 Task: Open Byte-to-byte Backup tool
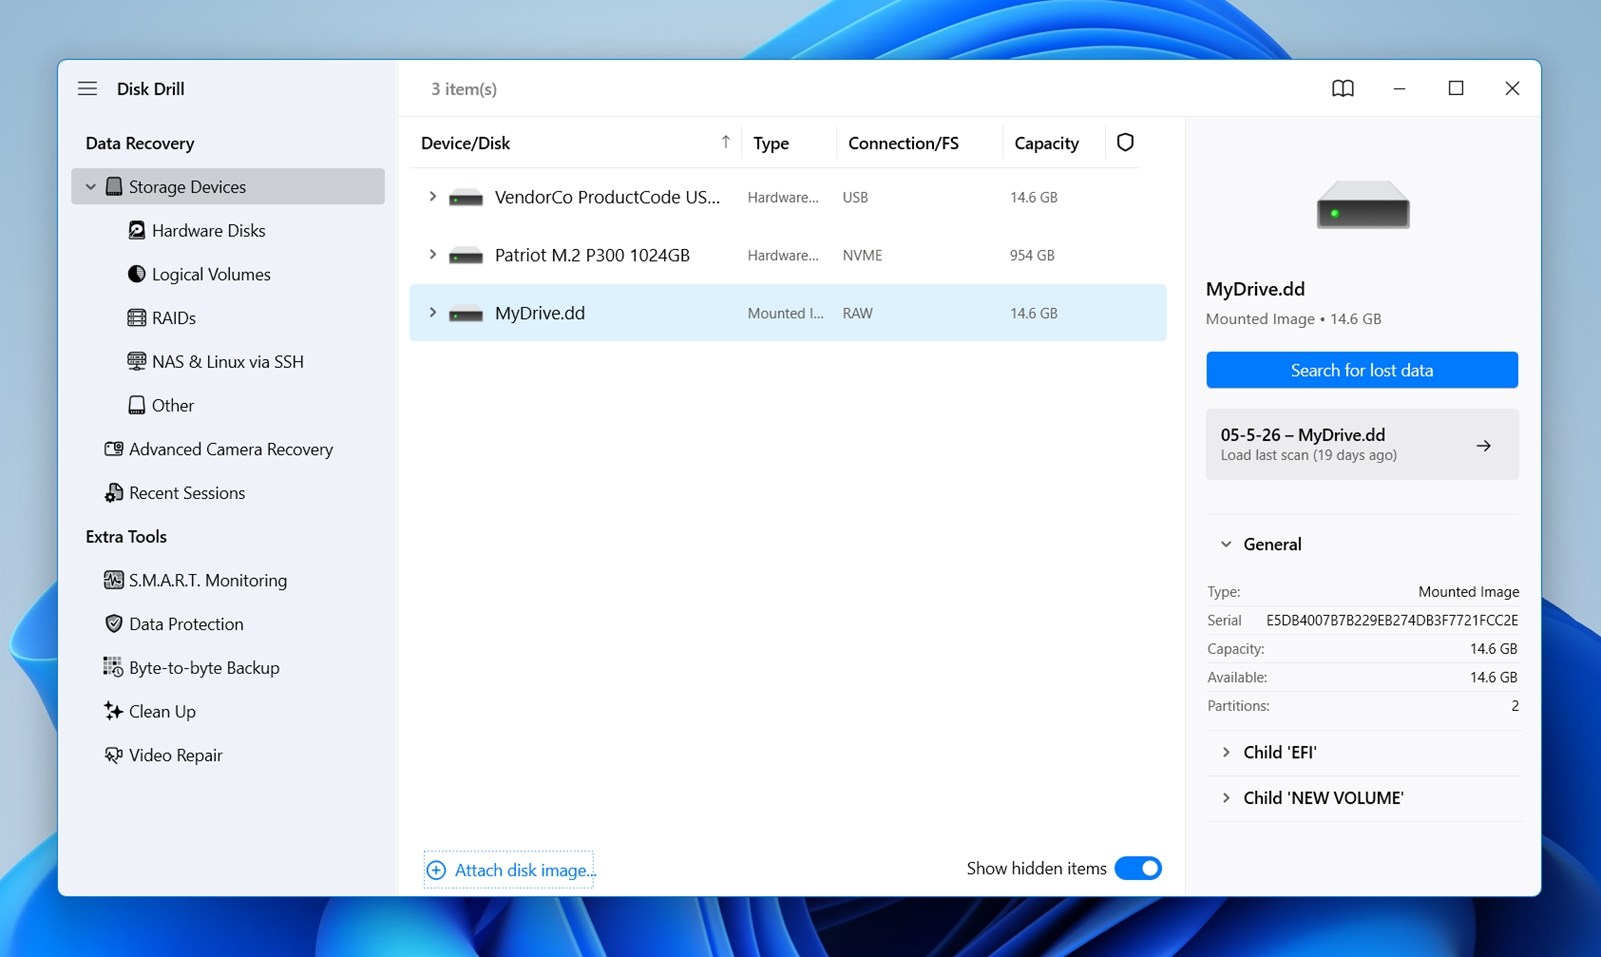pyautogui.click(x=204, y=668)
